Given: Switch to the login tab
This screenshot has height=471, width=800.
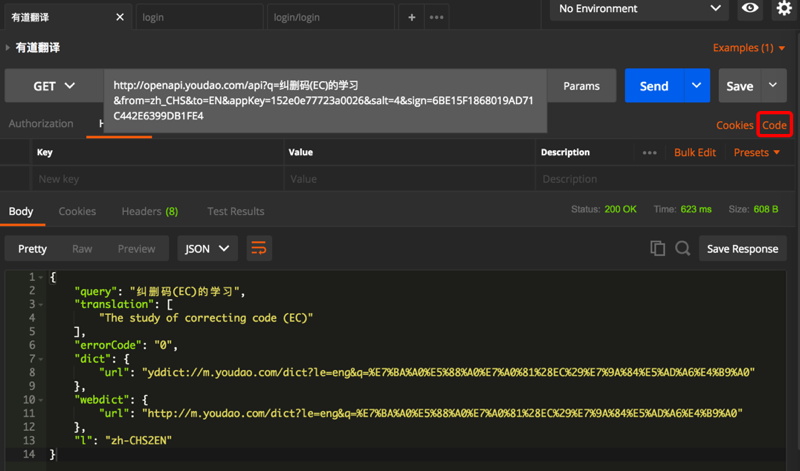Looking at the screenshot, I should (199, 17).
